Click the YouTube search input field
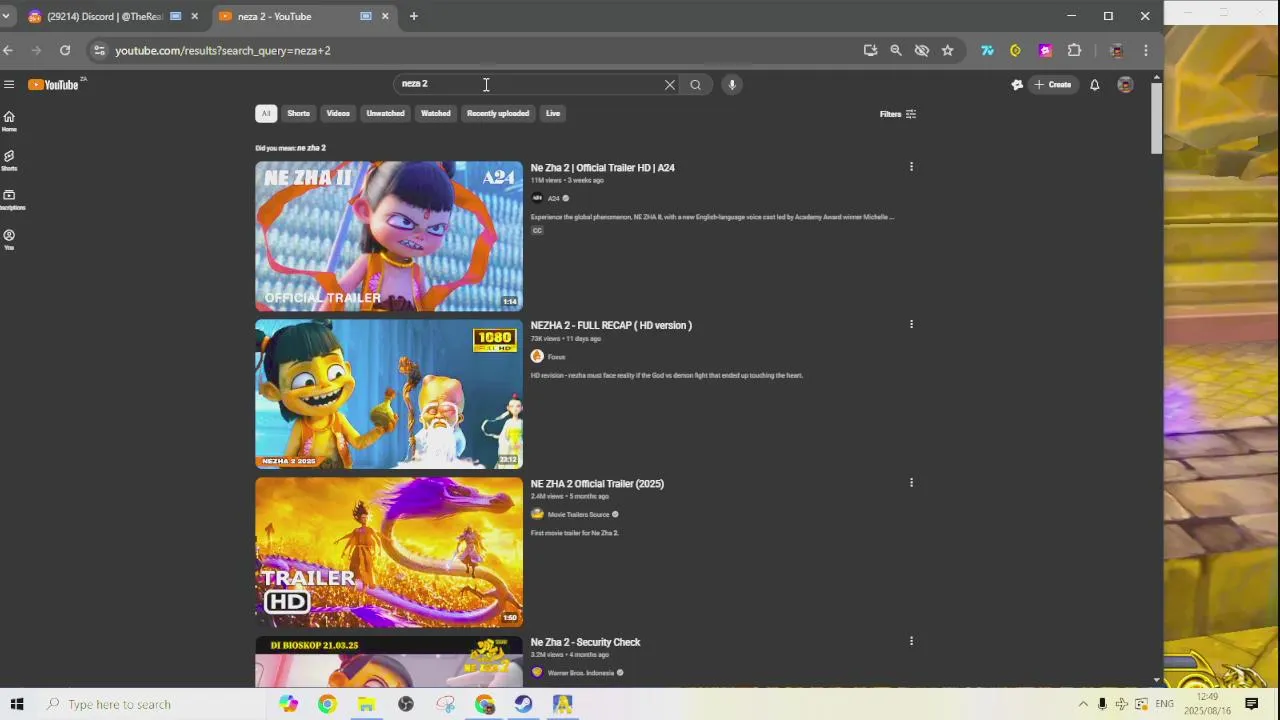 click(528, 85)
